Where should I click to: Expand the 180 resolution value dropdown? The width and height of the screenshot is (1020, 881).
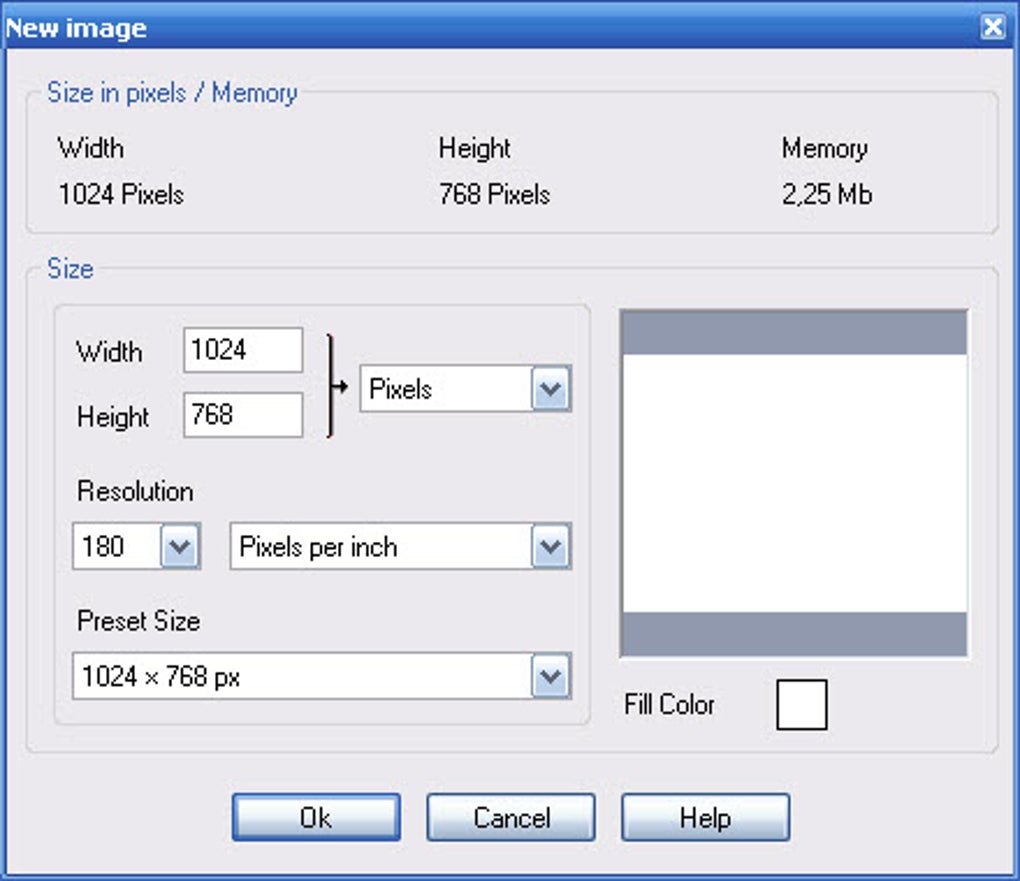tap(179, 547)
